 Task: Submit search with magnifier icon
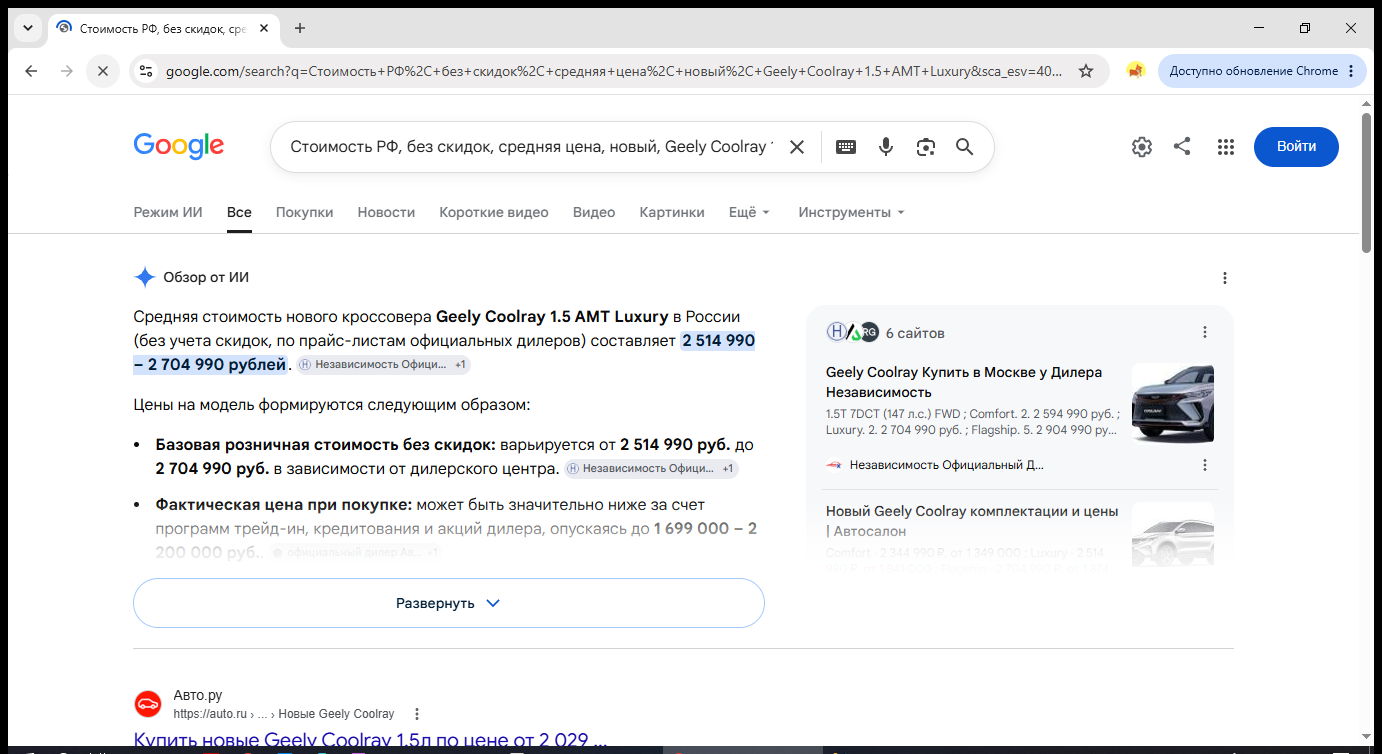tap(965, 147)
